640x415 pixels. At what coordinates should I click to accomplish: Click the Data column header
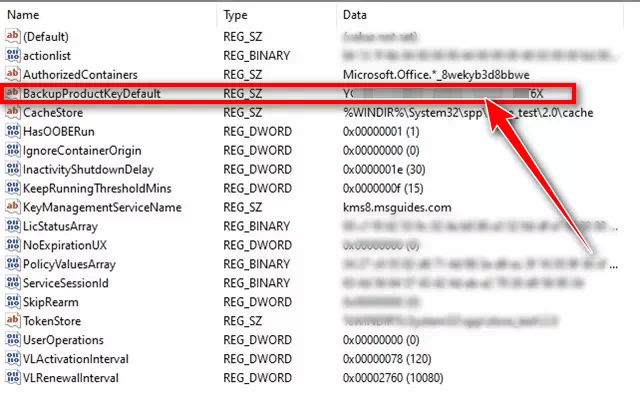355,15
